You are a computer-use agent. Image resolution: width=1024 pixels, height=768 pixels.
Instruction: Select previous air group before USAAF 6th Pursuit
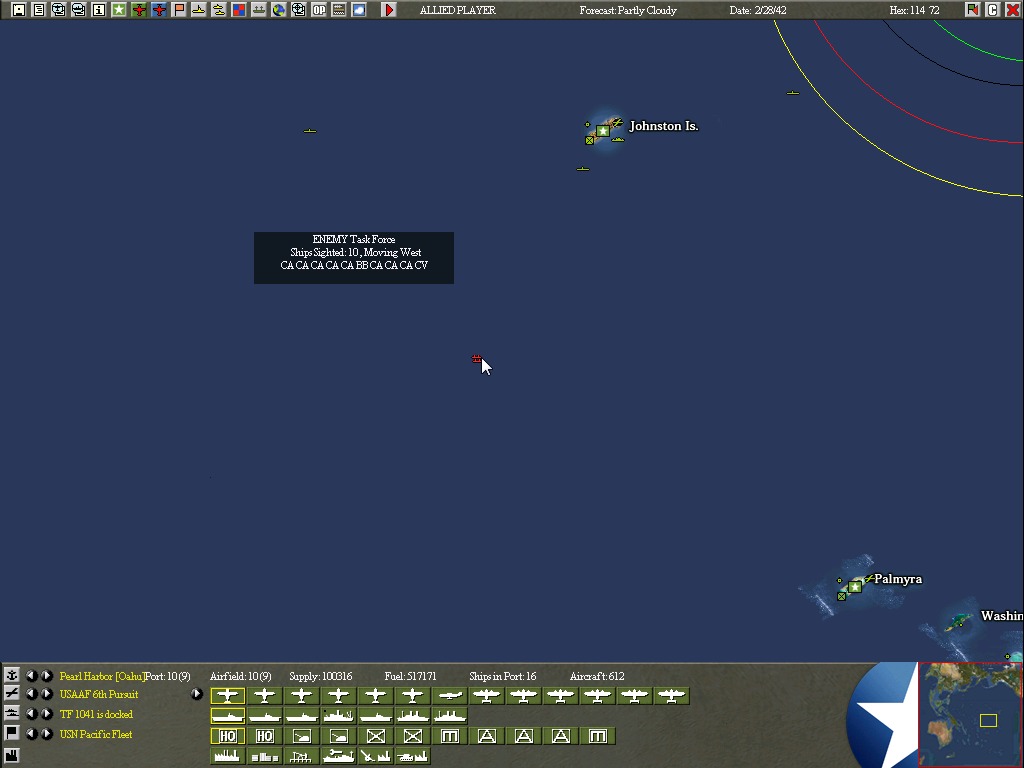31,694
